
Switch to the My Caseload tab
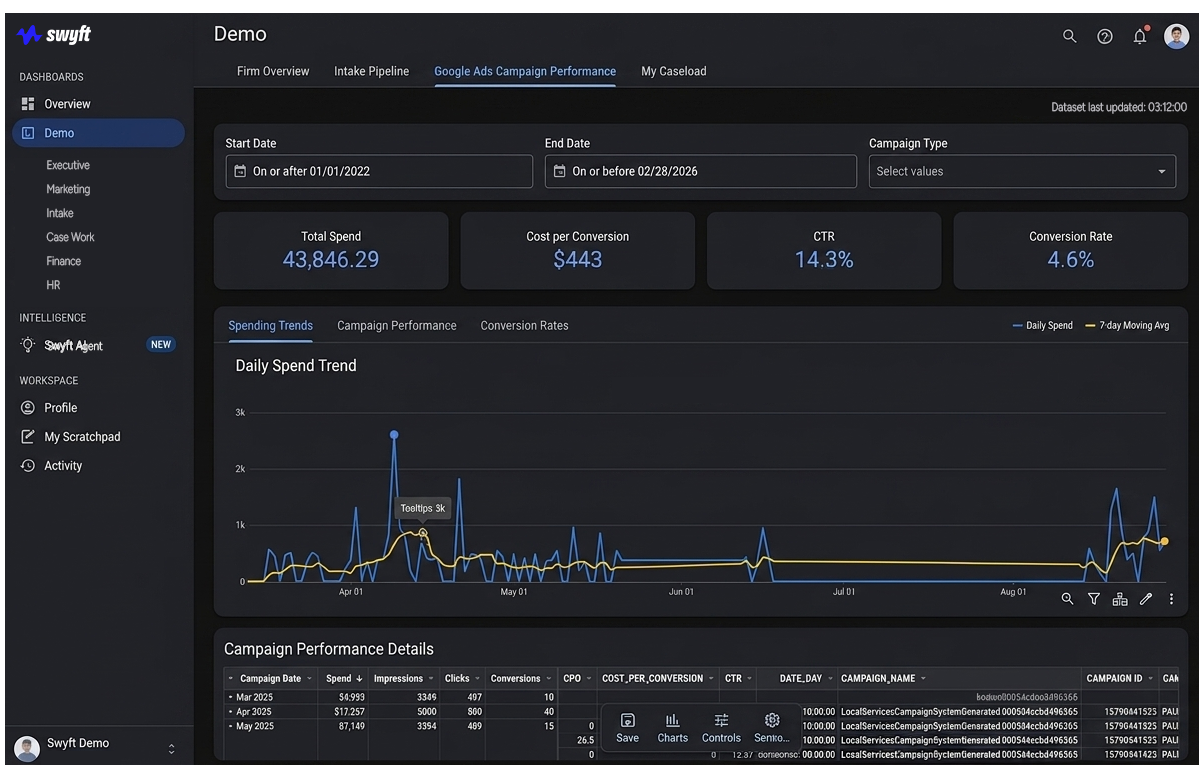674,71
